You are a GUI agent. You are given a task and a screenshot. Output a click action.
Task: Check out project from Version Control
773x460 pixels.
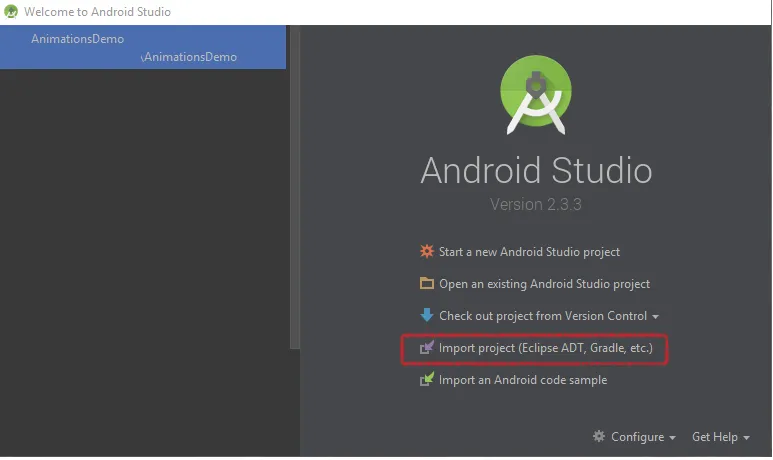coord(543,316)
